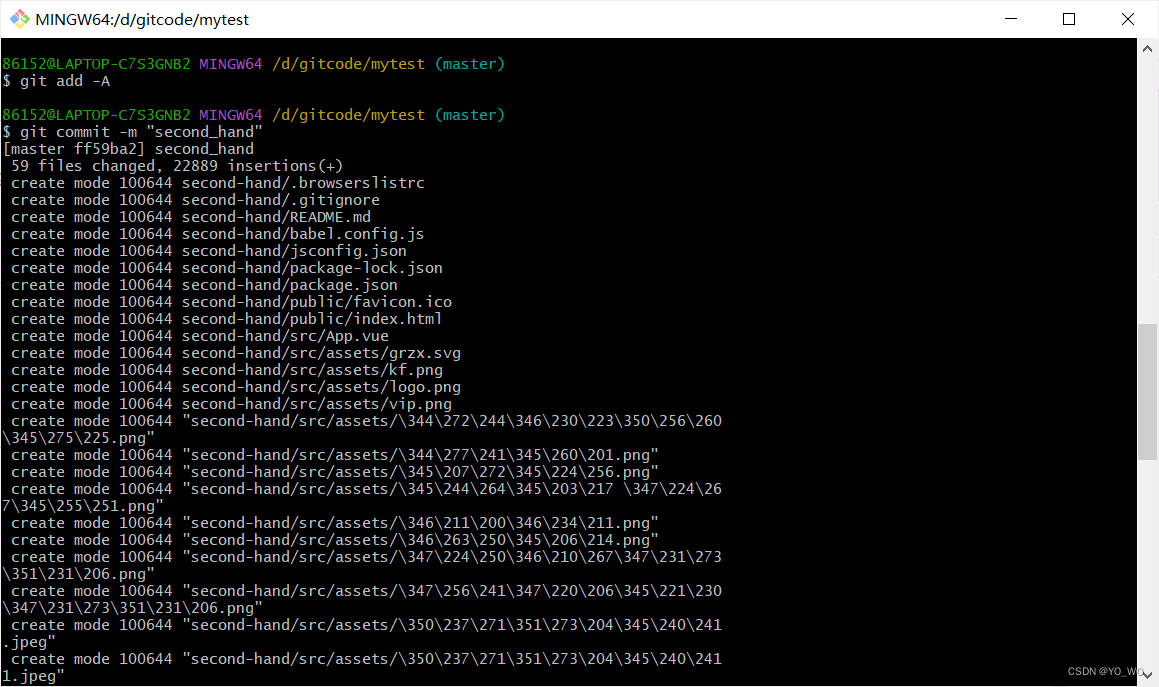Viewport: 1159px width, 687px height.
Task: Click the second-hand/.gitignore line
Action: point(195,200)
